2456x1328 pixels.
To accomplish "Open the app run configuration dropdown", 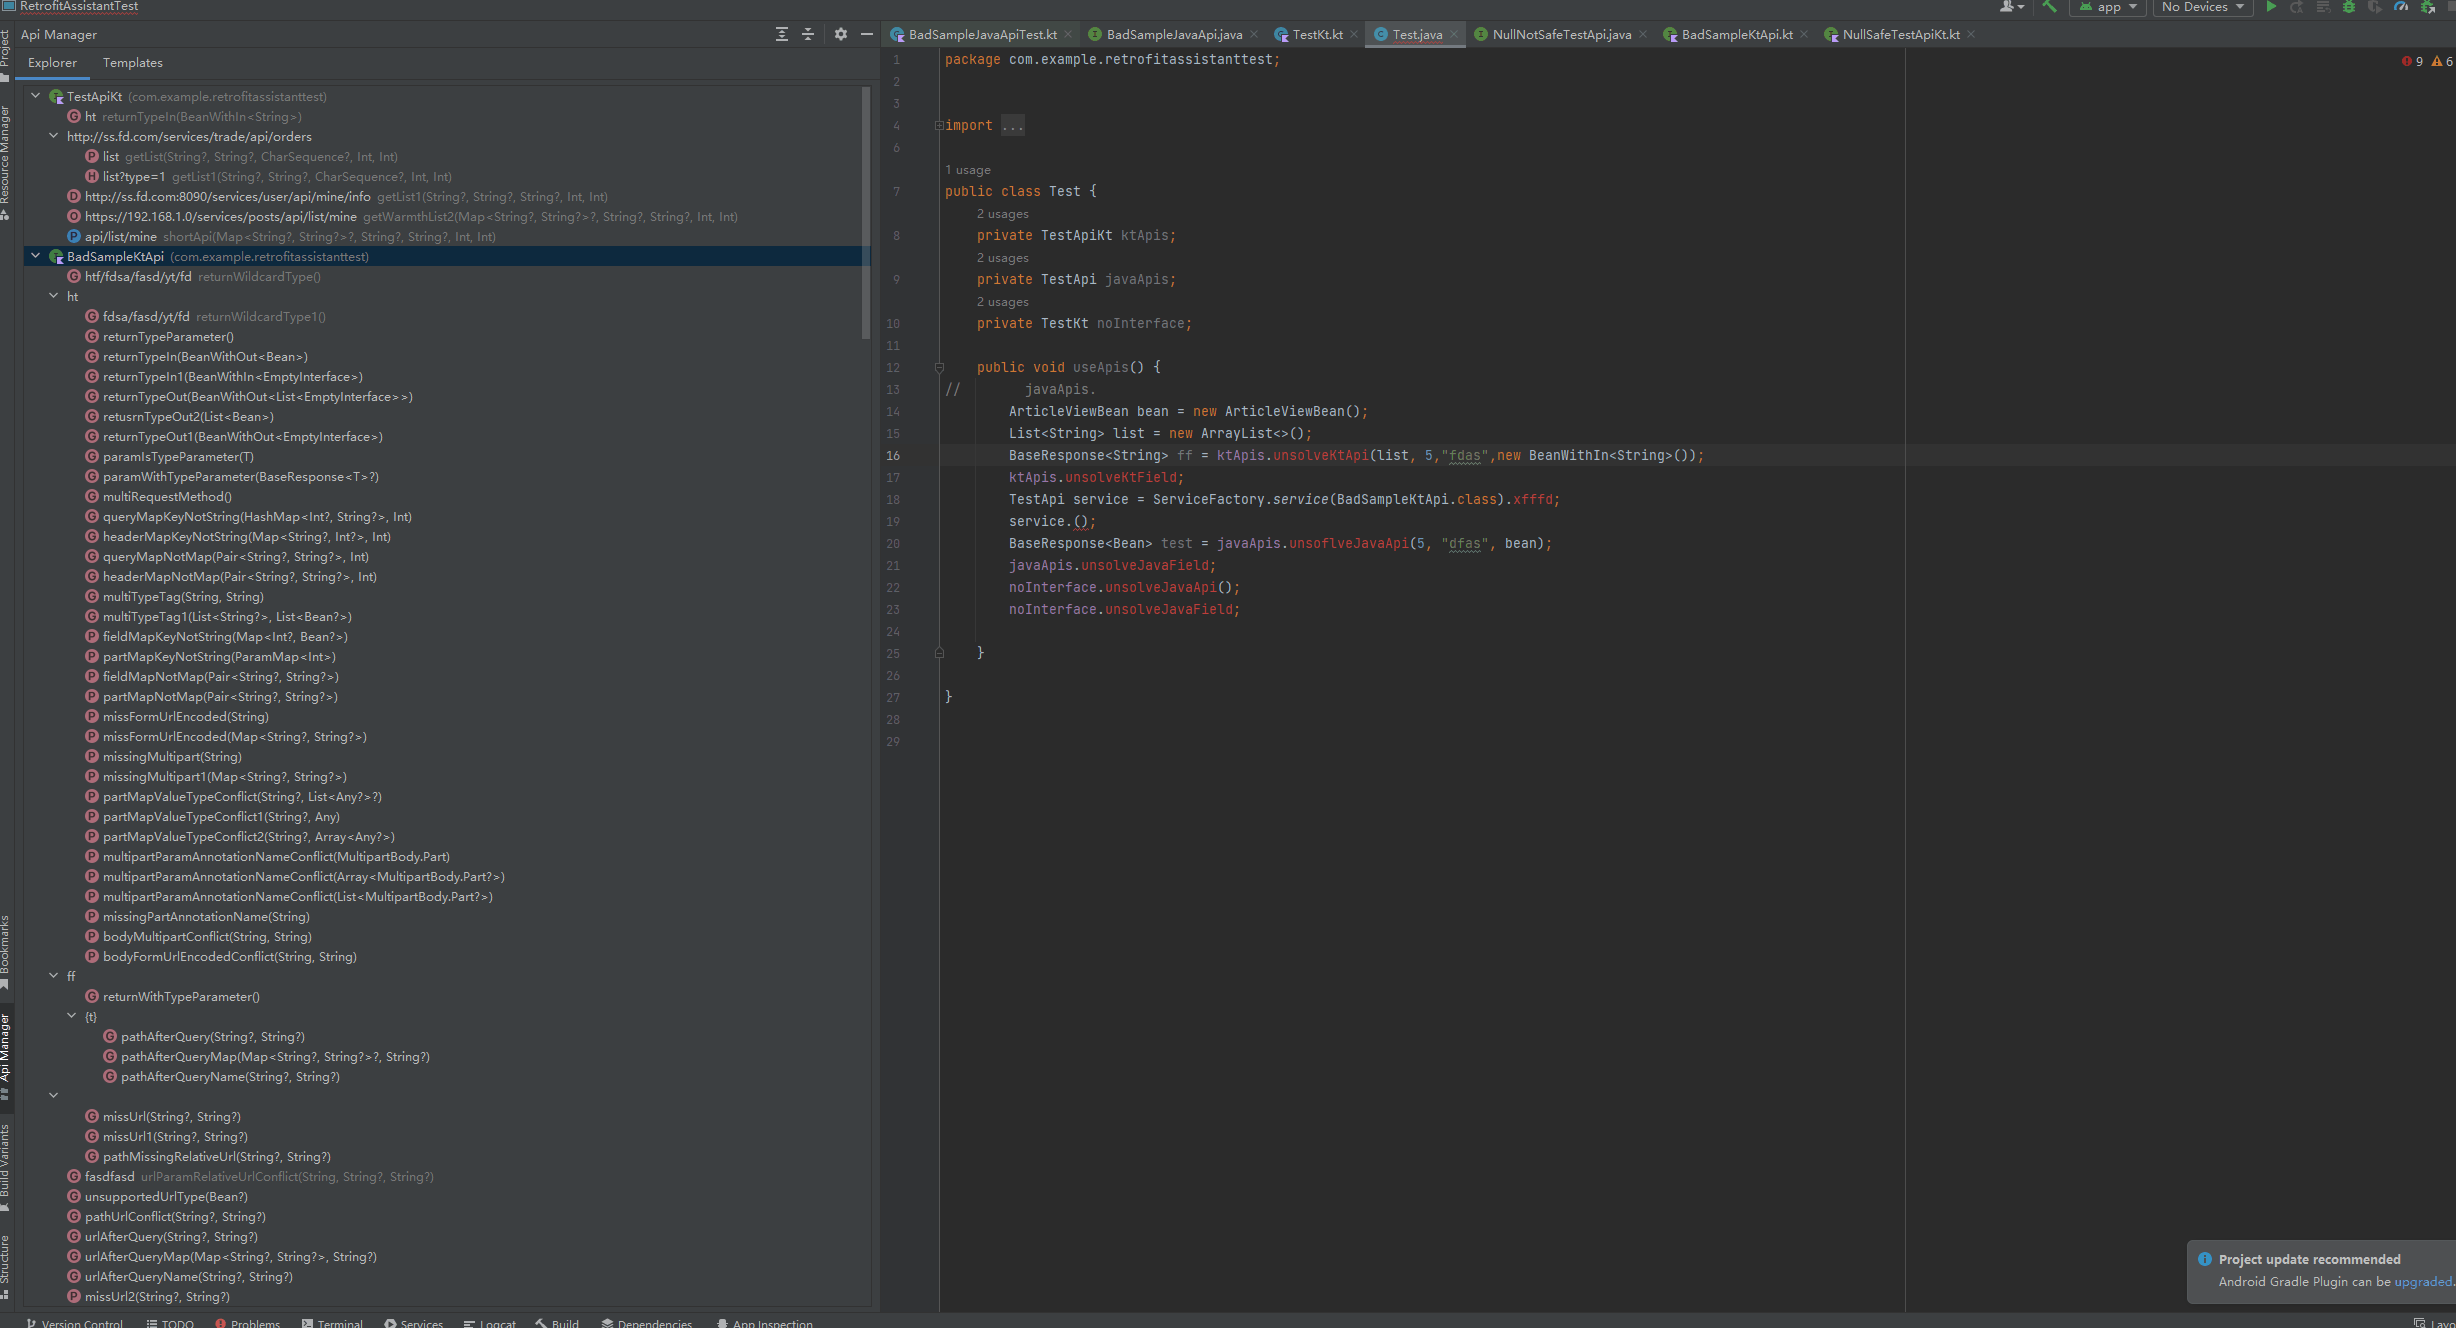I will point(2107,7).
